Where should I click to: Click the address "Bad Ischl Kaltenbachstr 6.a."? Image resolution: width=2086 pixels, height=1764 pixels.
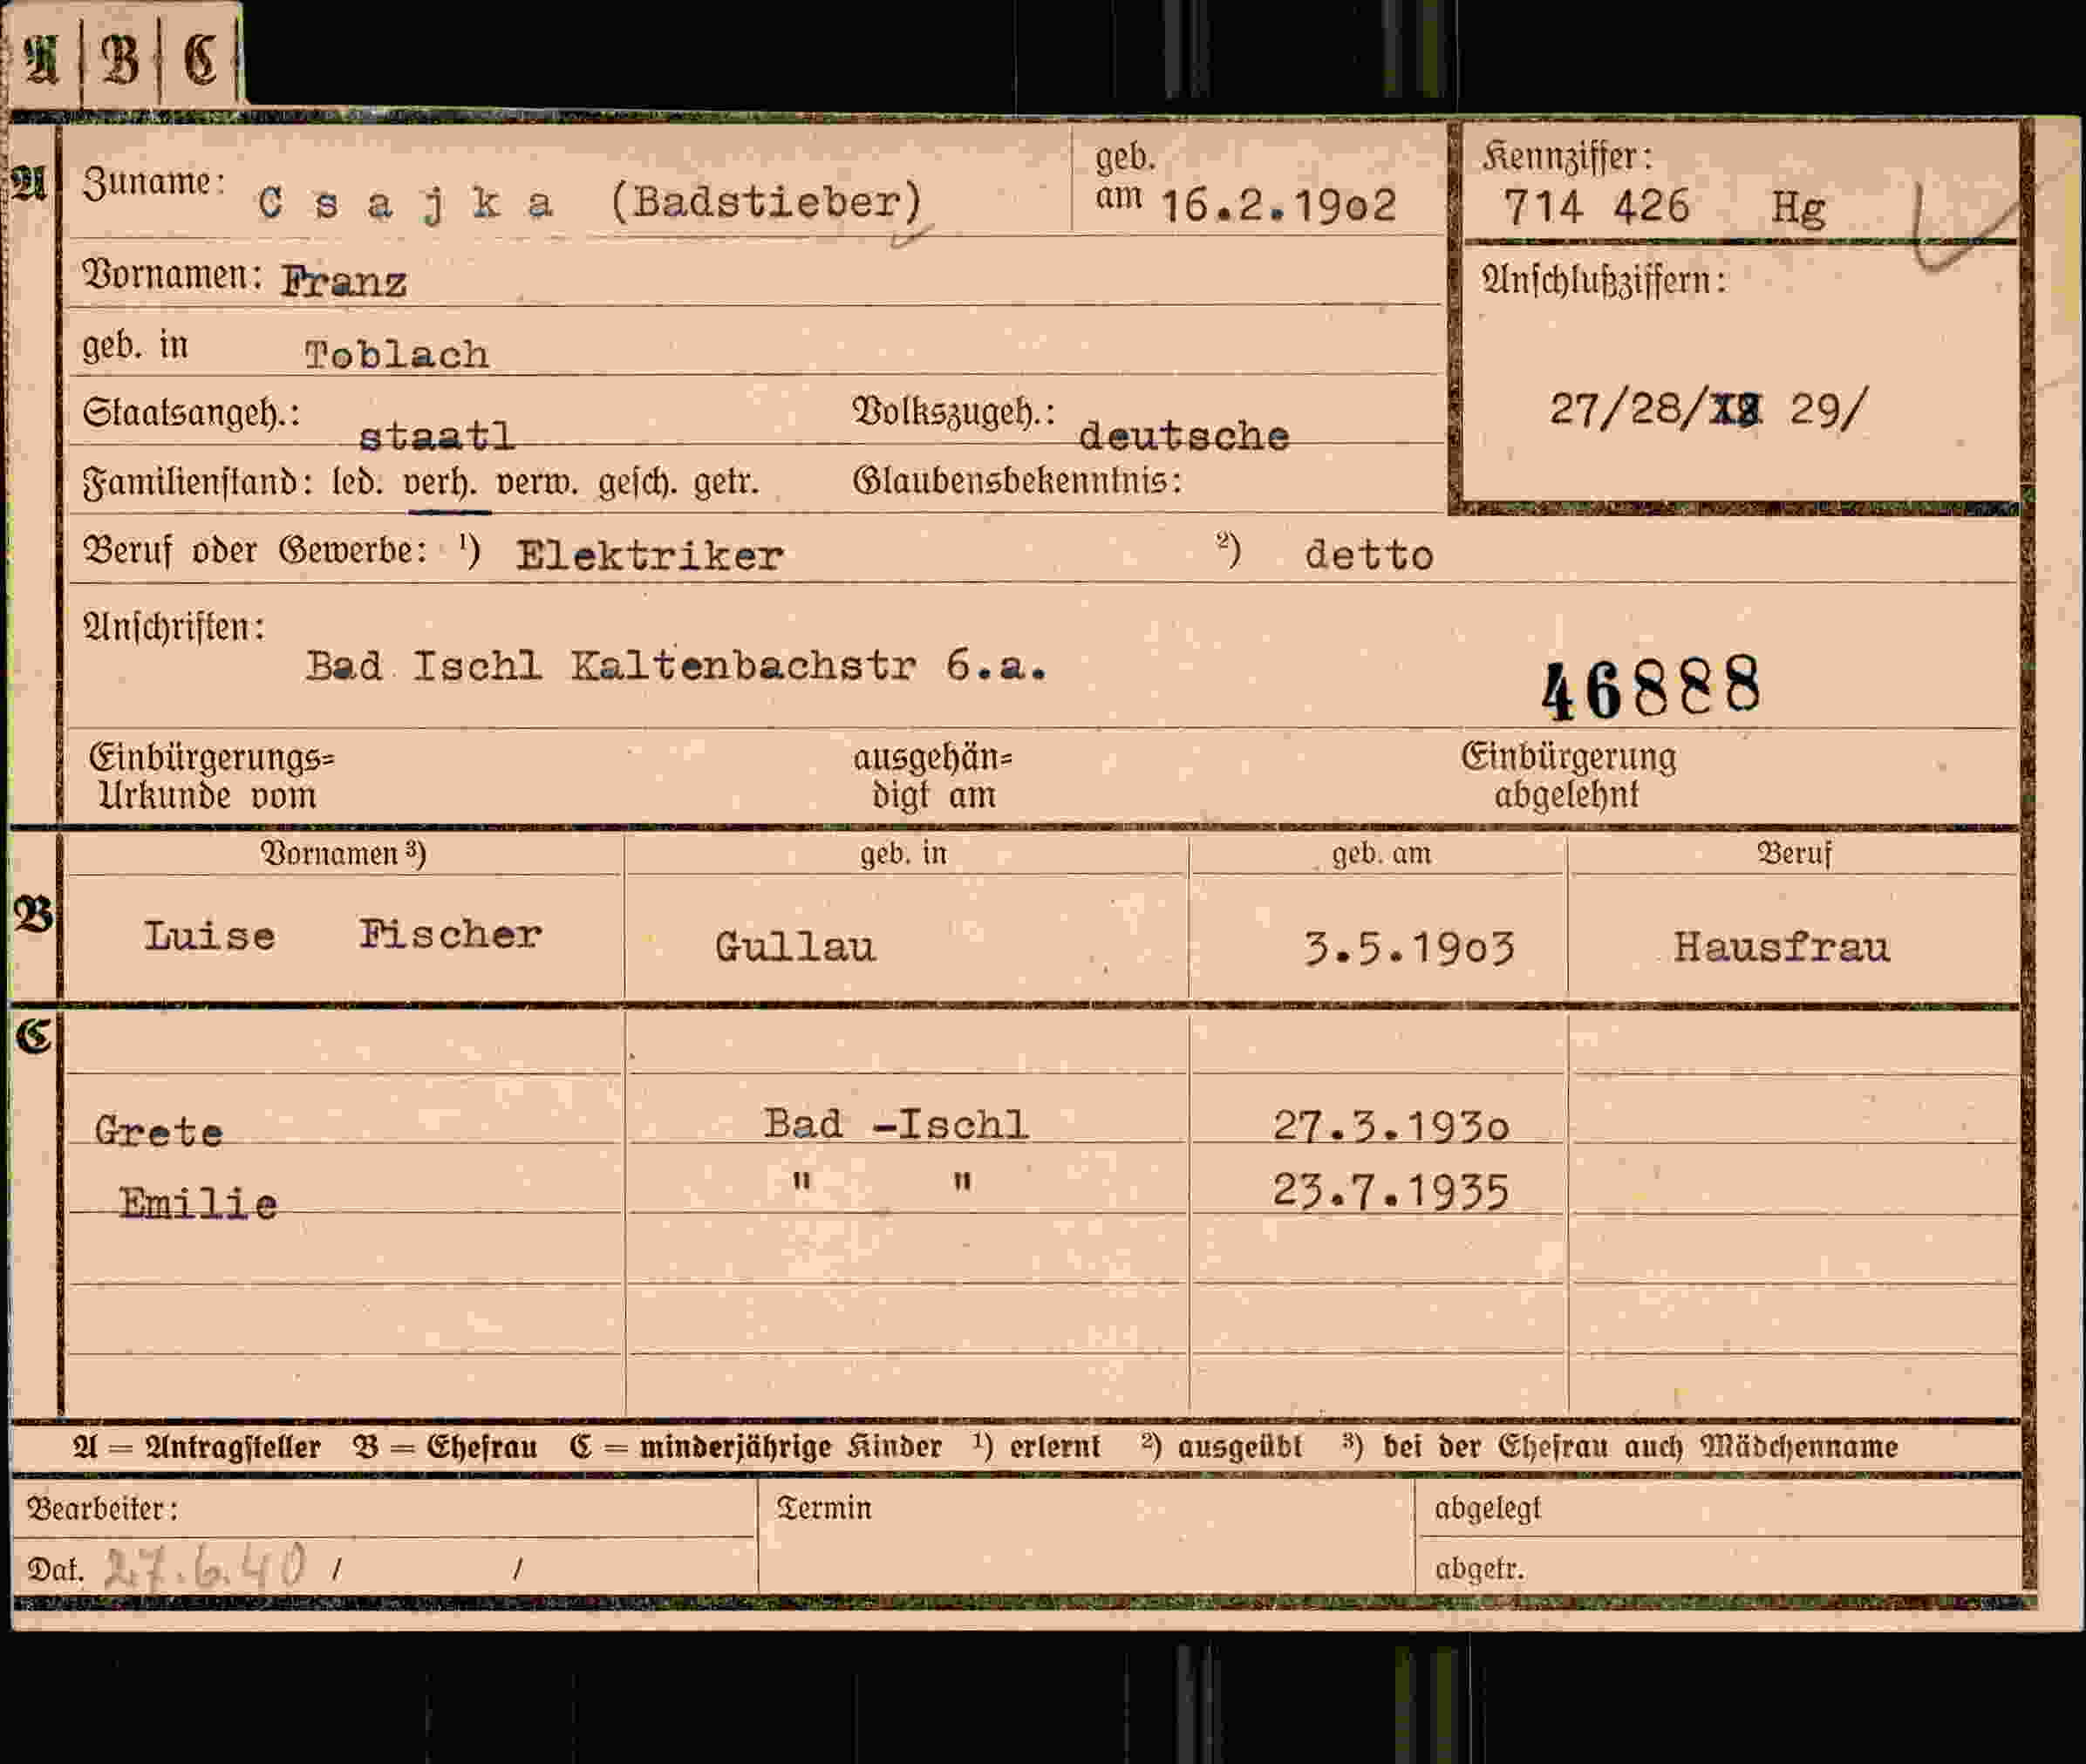[x=677, y=666]
